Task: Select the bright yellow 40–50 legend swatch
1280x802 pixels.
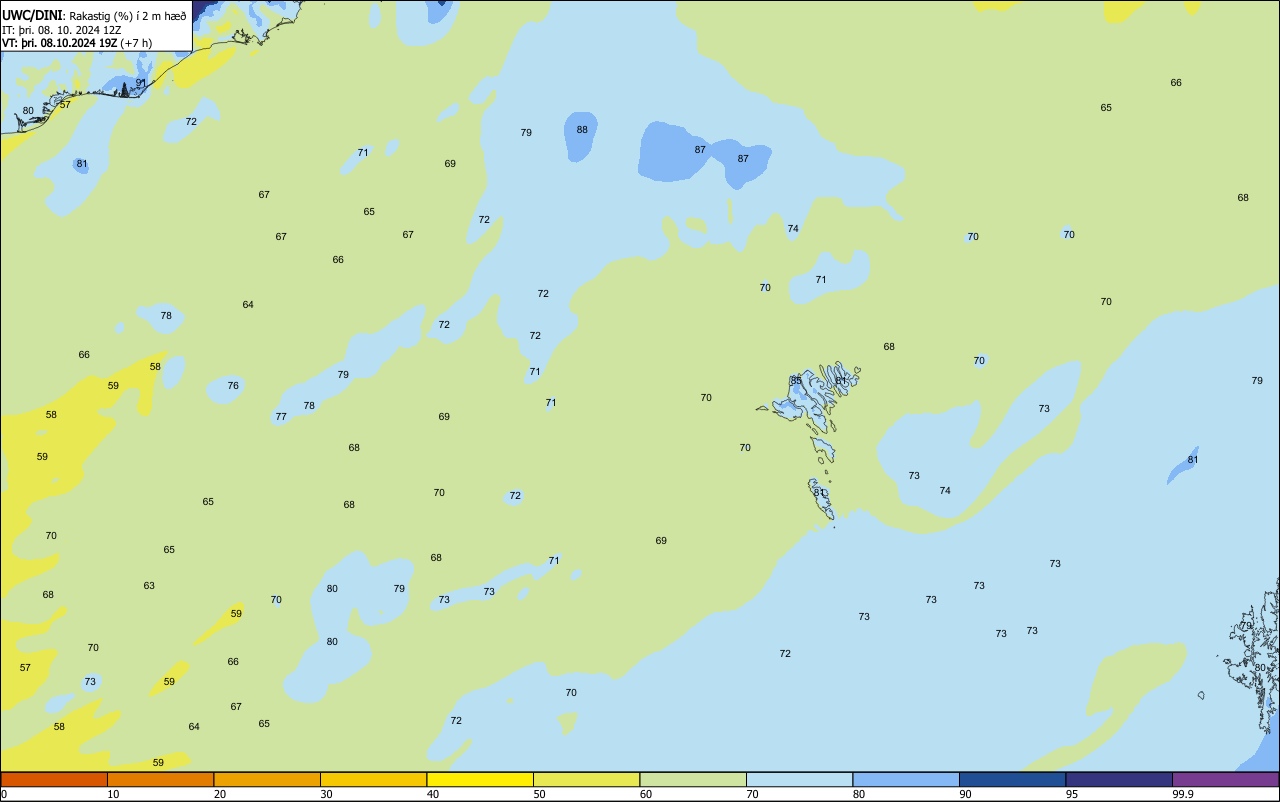Action: [x=480, y=780]
